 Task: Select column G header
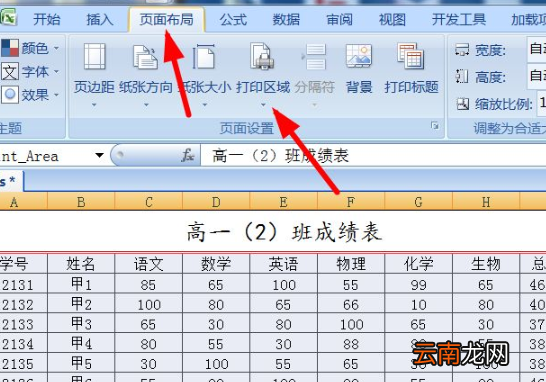click(x=418, y=202)
